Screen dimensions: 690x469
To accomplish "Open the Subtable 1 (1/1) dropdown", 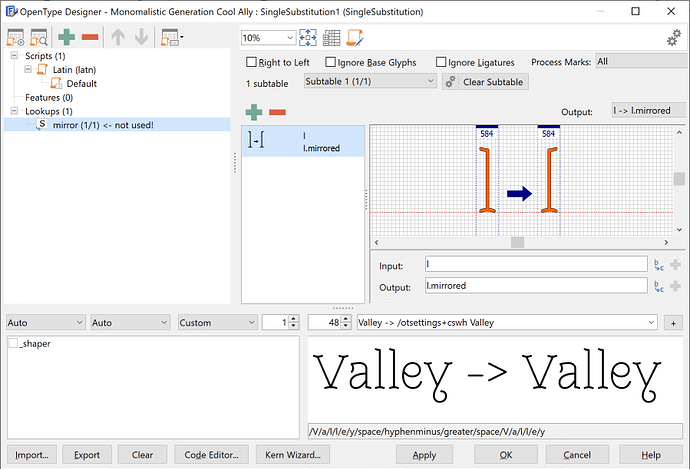I will (x=370, y=81).
